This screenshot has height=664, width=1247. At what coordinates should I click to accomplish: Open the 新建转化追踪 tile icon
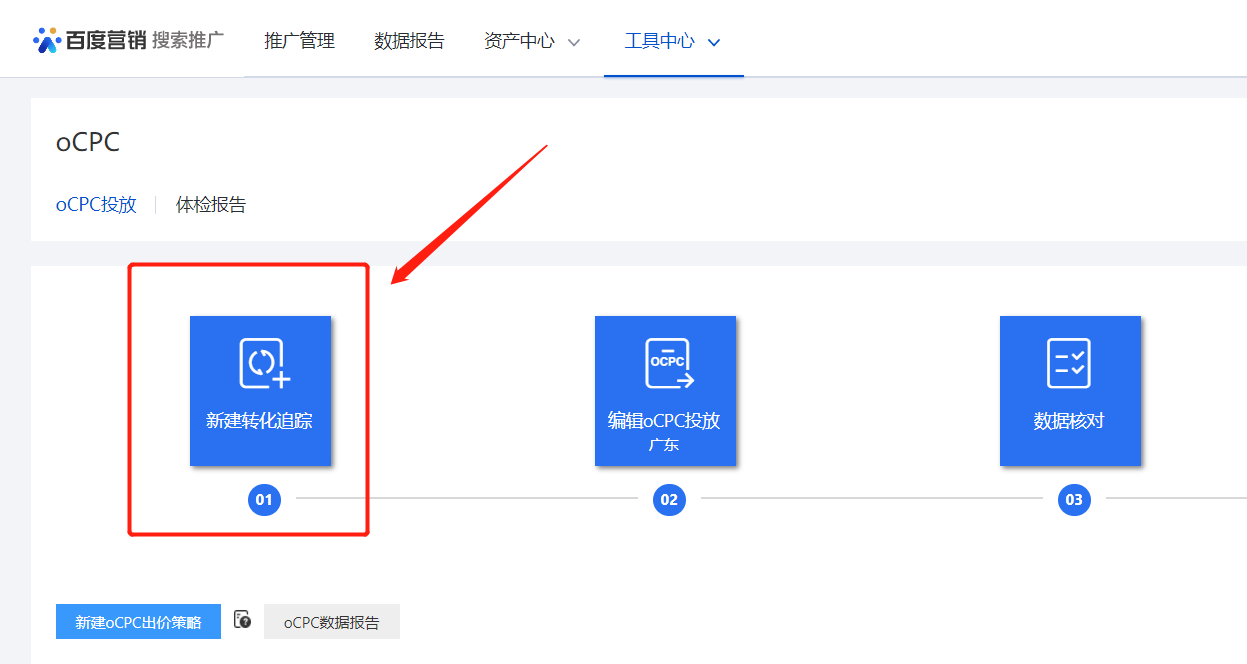(264, 363)
